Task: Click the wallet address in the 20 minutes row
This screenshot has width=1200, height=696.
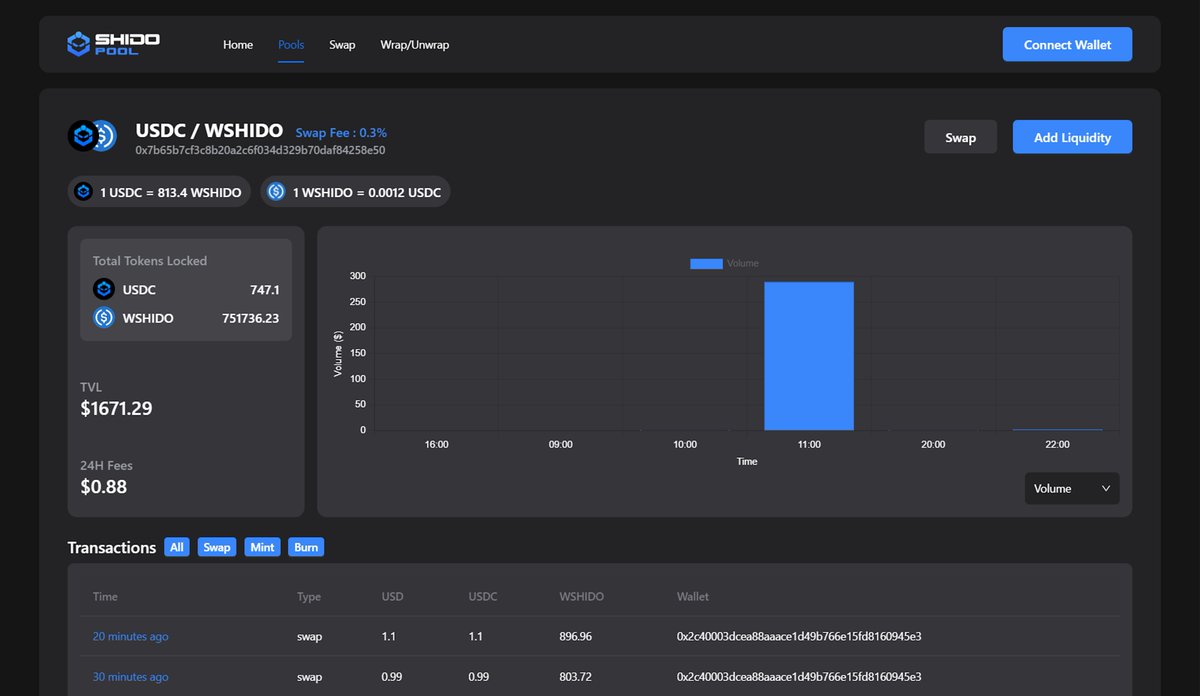Action: (x=799, y=636)
